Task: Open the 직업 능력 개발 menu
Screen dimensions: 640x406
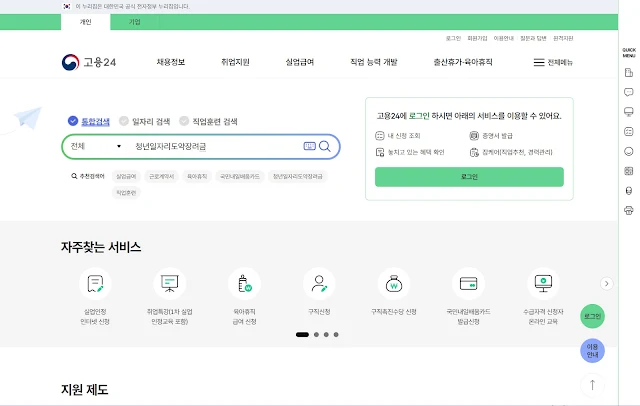Action: coord(373,62)
